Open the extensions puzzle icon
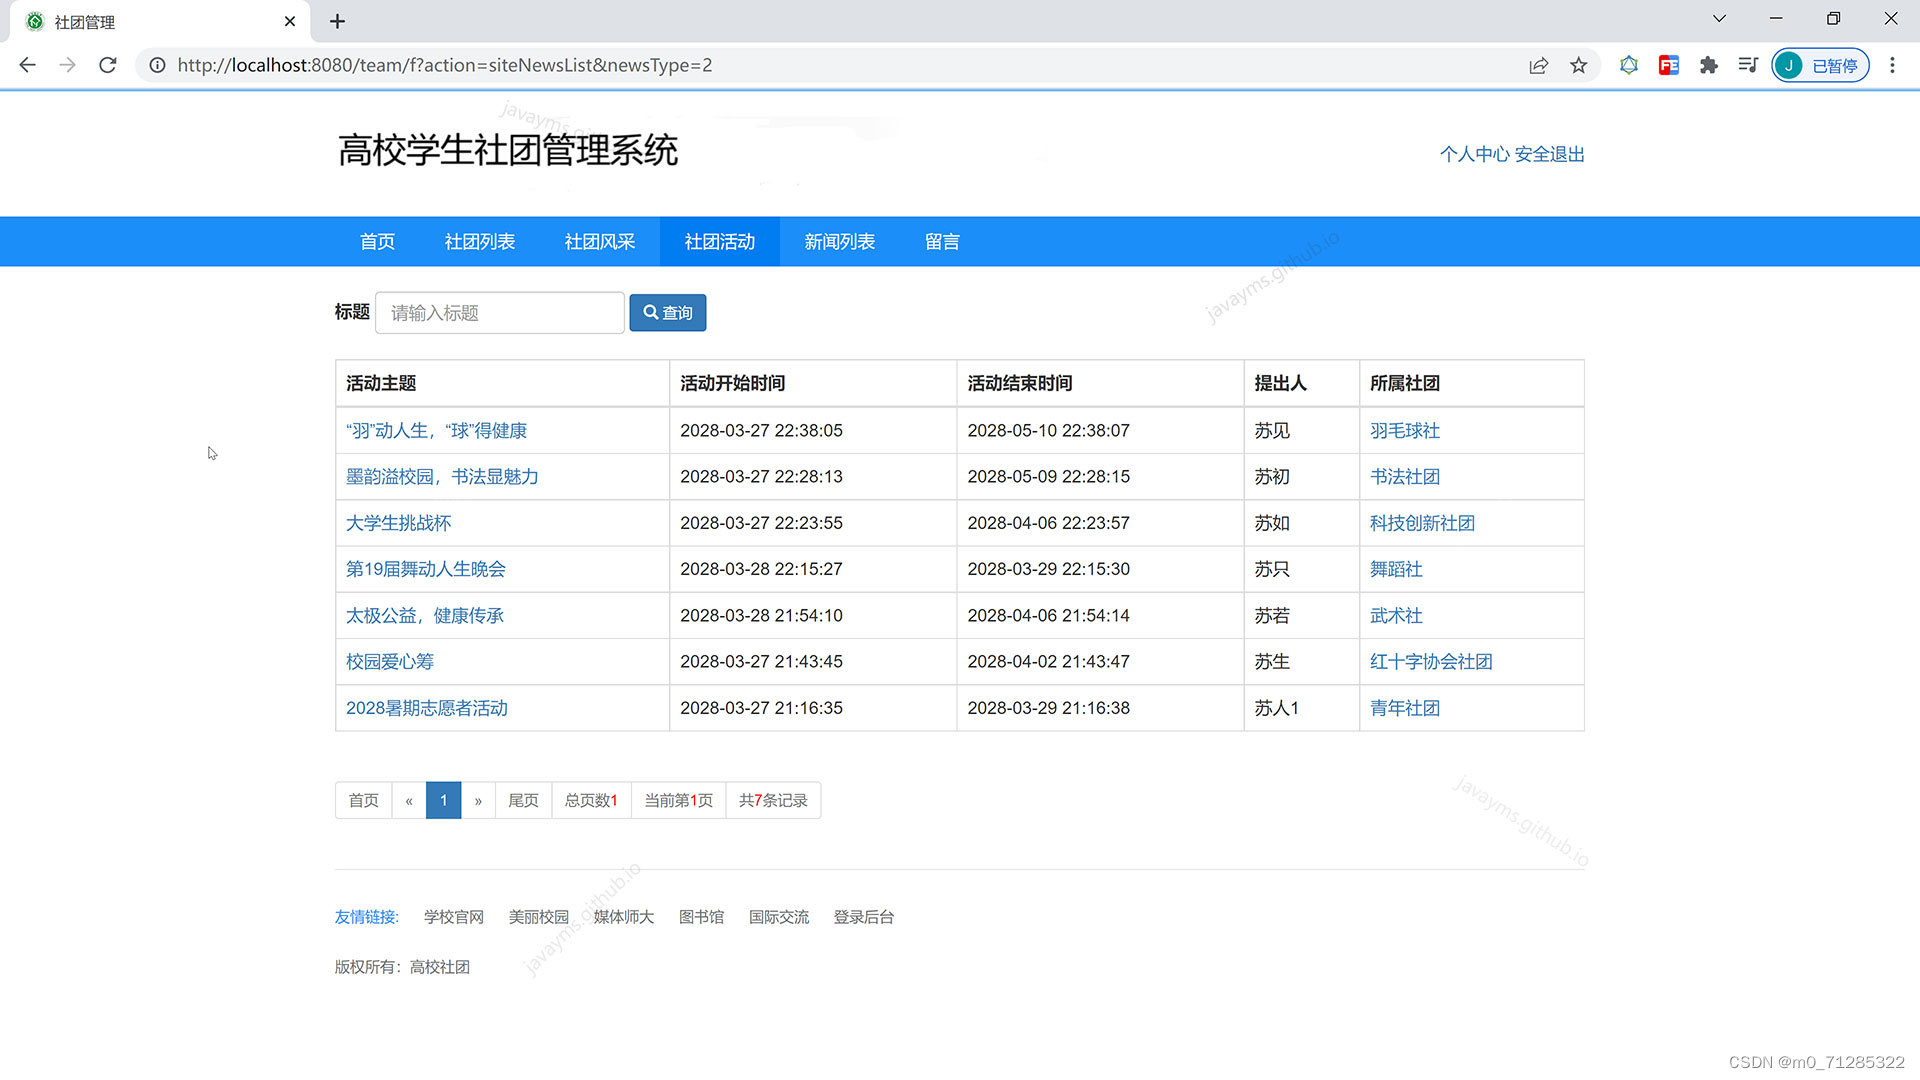Viewport: 1920px width, 1080px height. click(x=1708, y=65)
